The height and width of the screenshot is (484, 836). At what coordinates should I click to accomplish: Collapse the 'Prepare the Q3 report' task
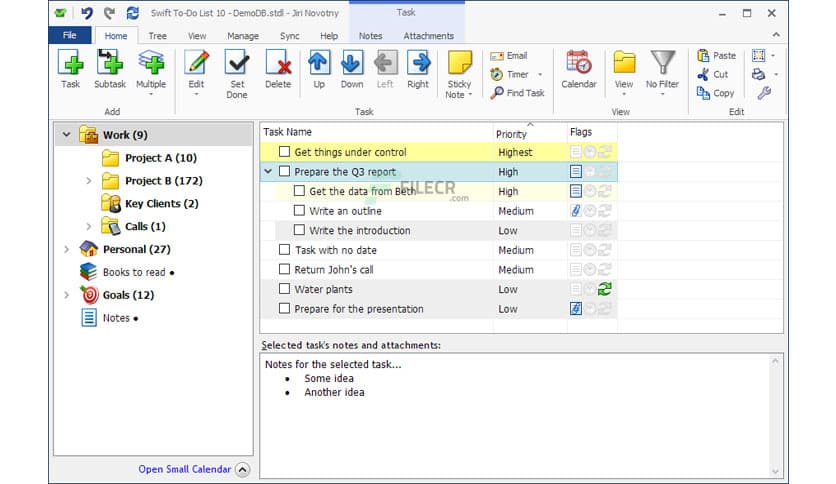click(x=268, y=172)
